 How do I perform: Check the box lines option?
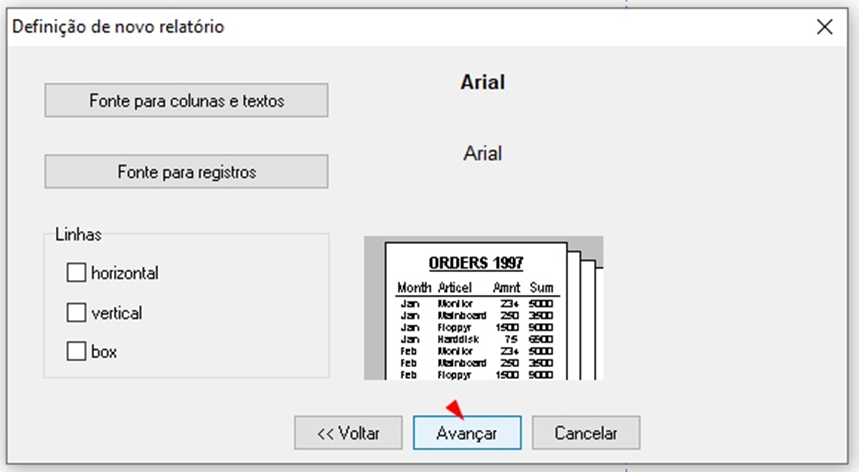pyautogui.click(x=76, y=352)
